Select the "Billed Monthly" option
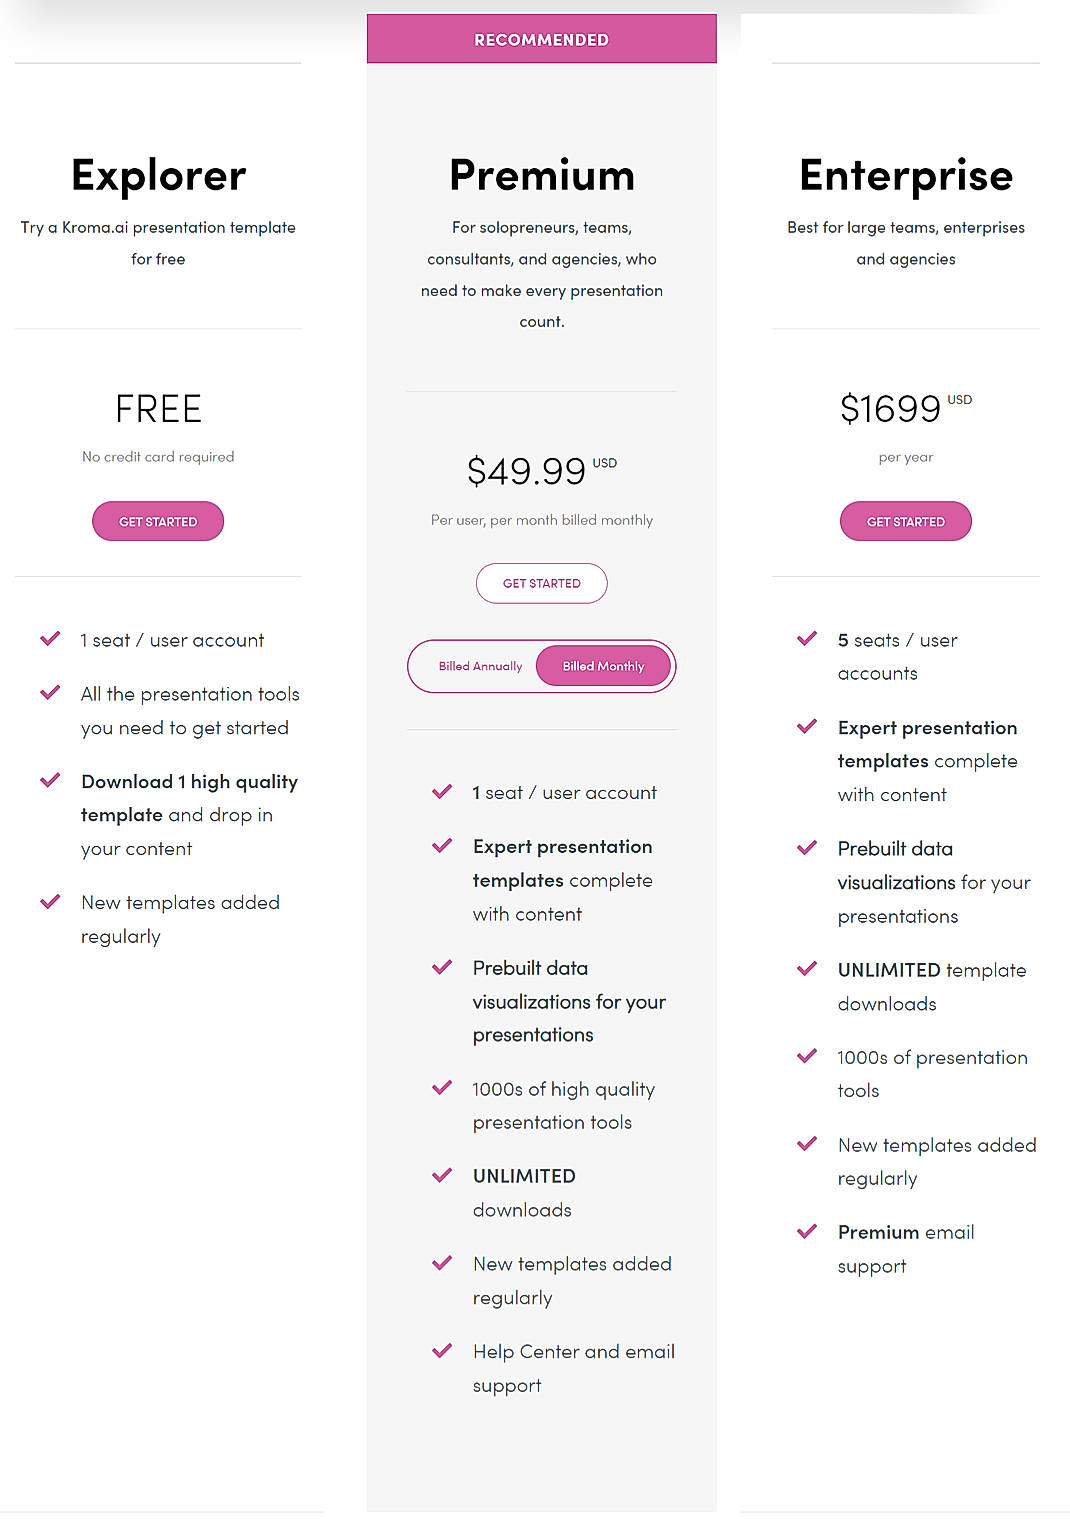 pos(604,665)
